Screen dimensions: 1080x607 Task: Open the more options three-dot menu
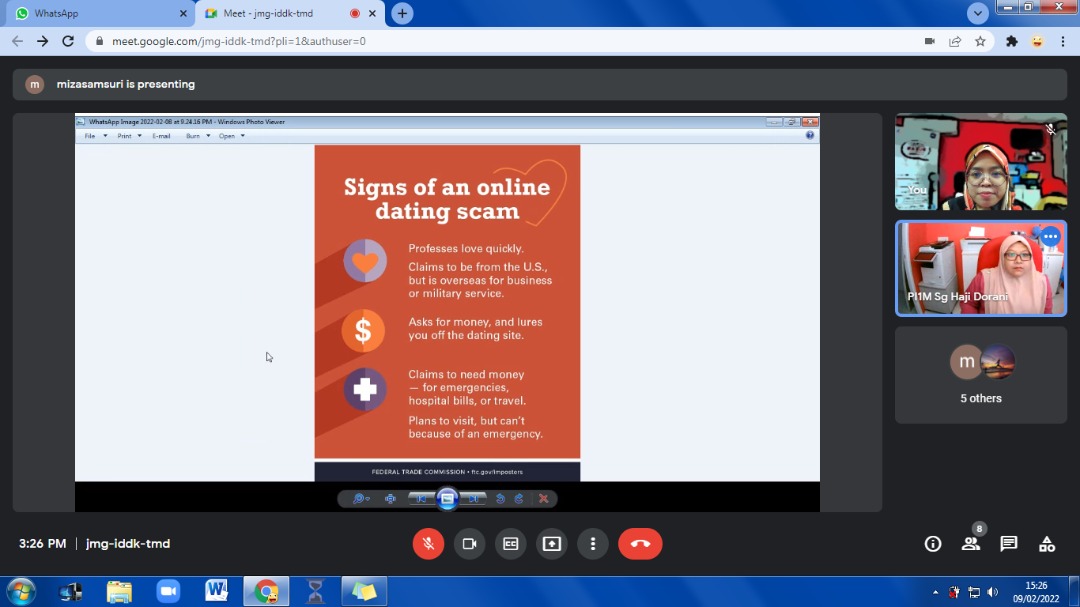593,544
